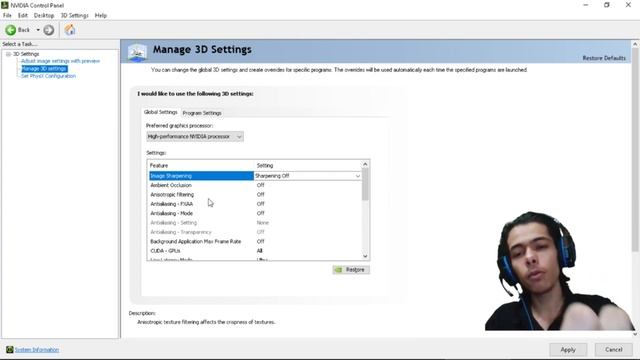
Task: Click the green Back arrow icon
Action: pyautogui.click(x=10, y=30)
